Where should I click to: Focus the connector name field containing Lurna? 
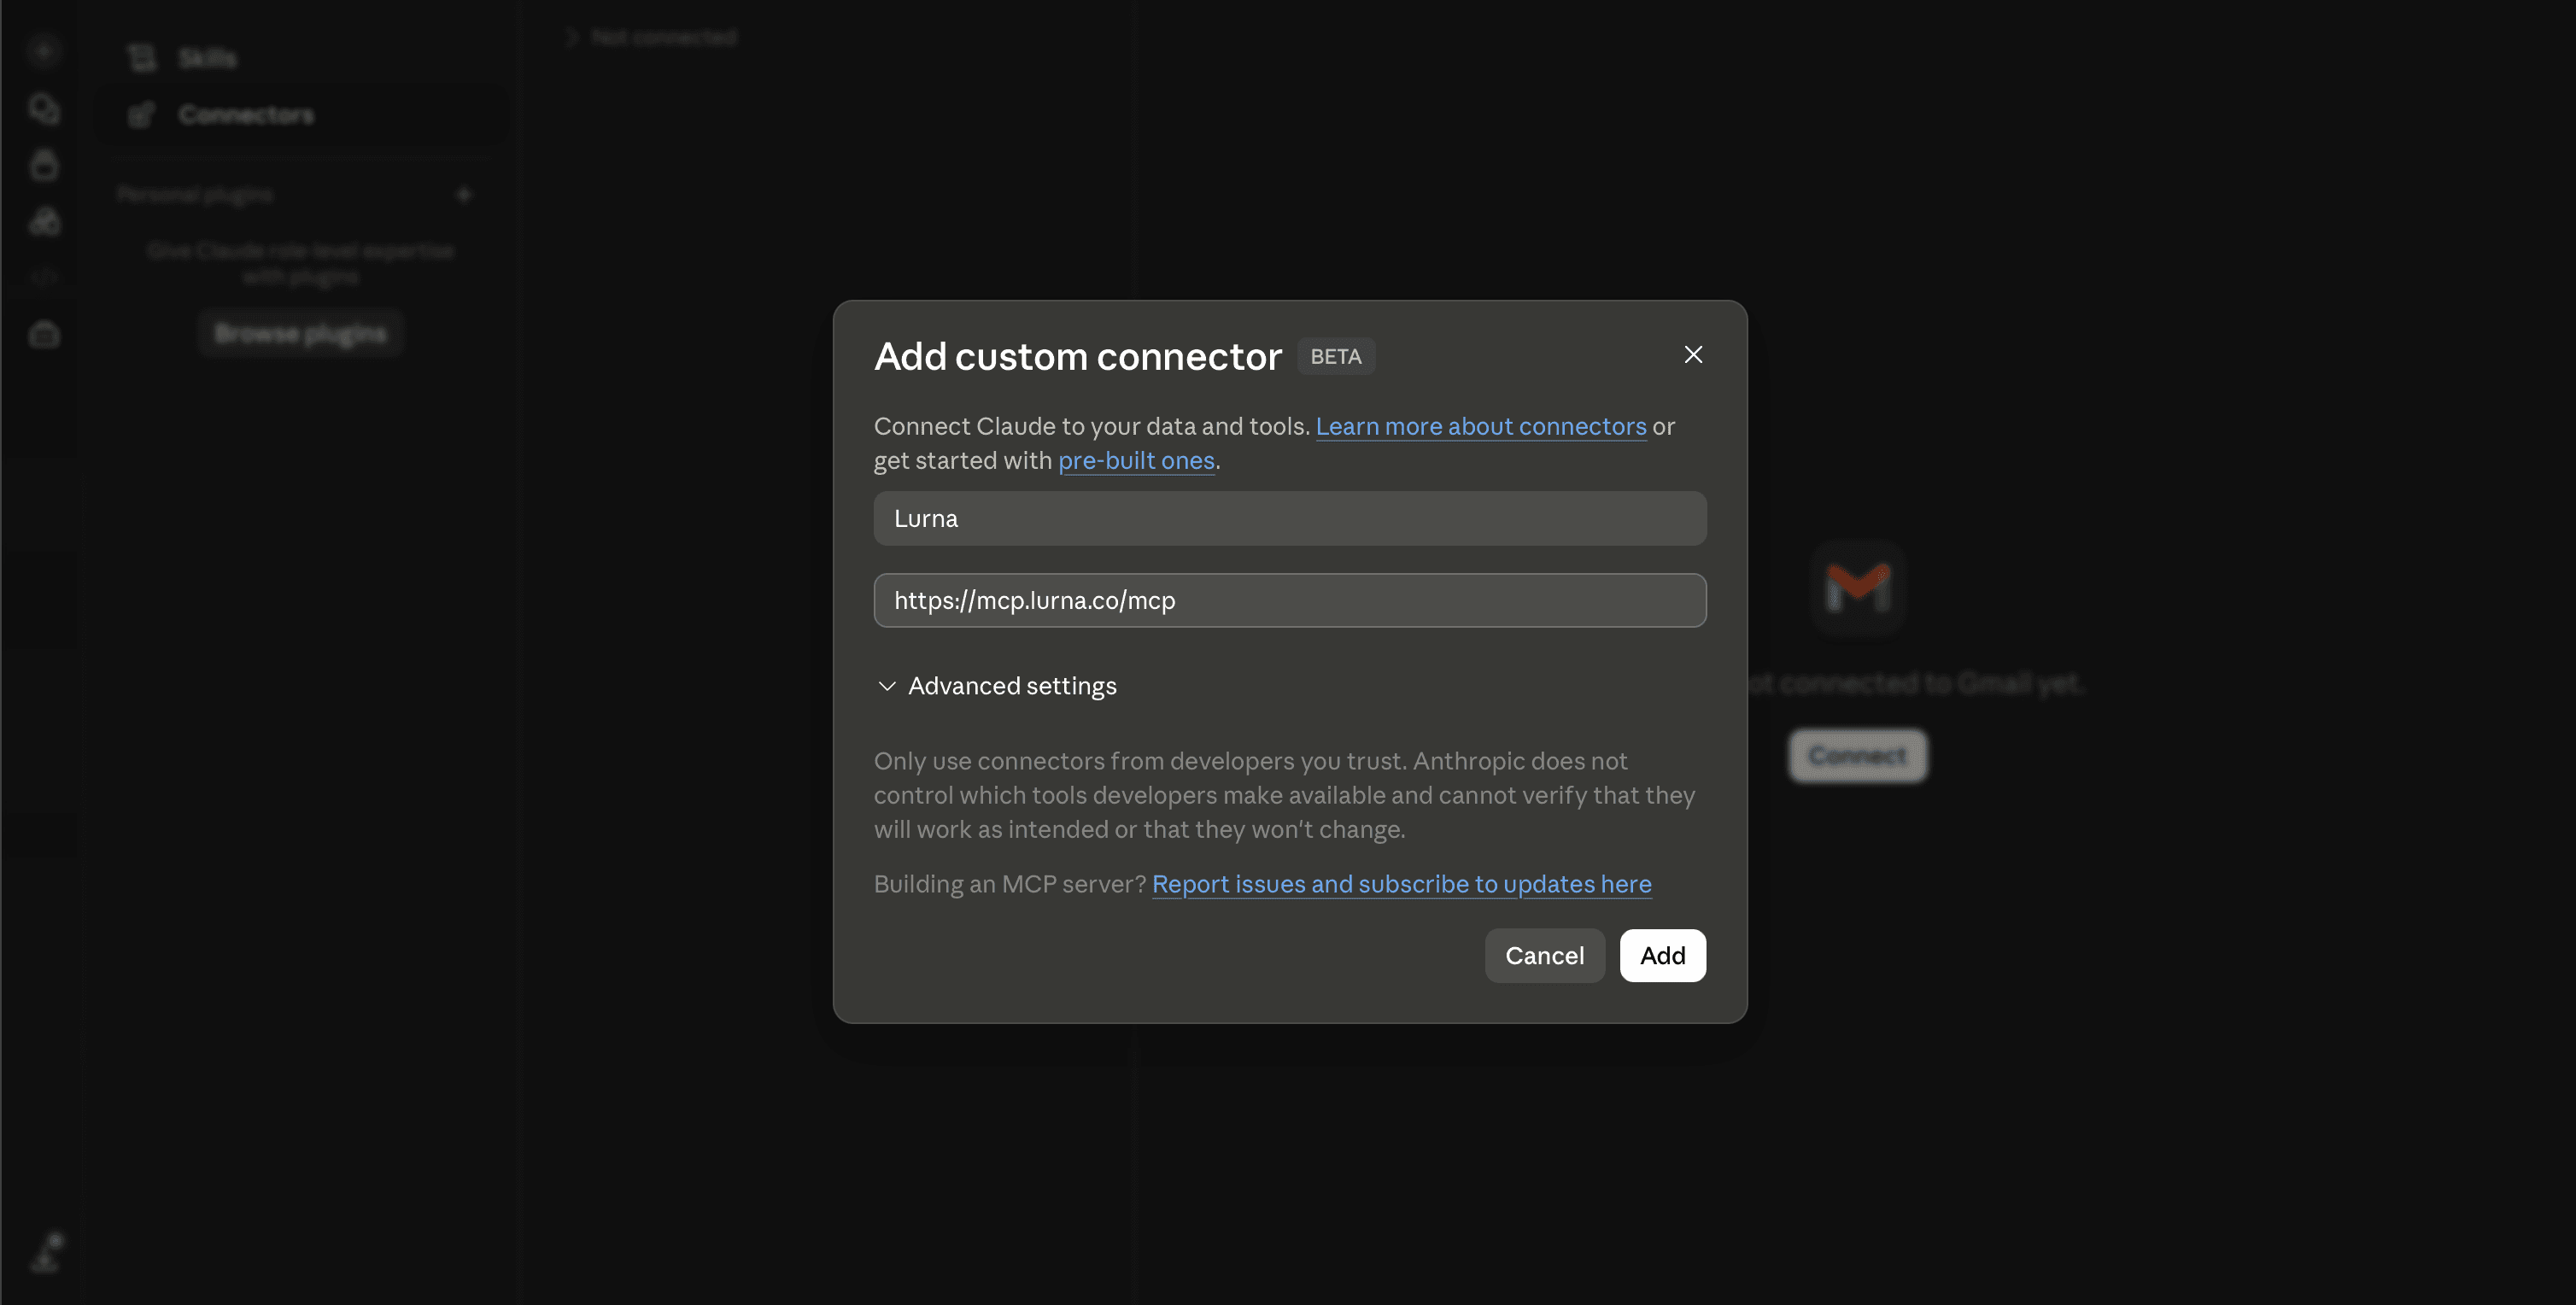1290,518
